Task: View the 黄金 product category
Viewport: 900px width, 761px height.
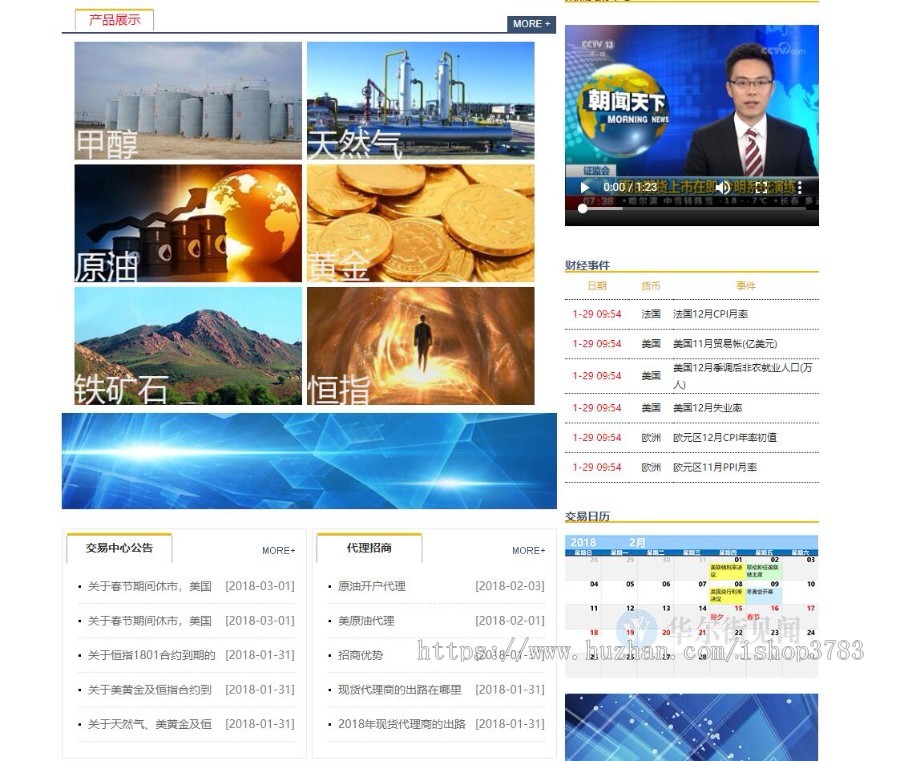Action: click(x=420, y=224)
